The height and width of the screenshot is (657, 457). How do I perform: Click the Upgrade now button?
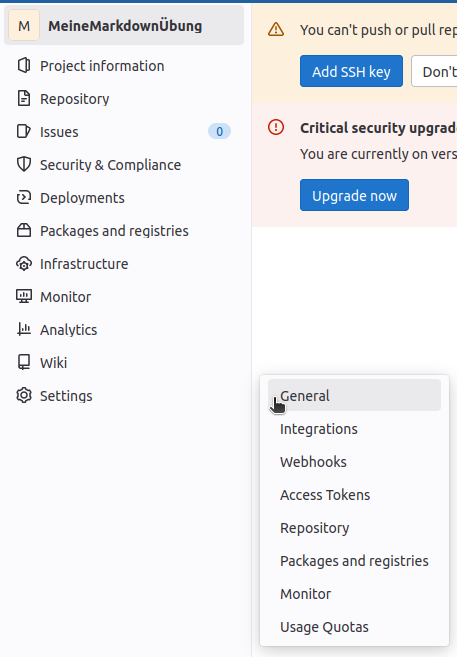pyautogui.click(x=354, y=195)
